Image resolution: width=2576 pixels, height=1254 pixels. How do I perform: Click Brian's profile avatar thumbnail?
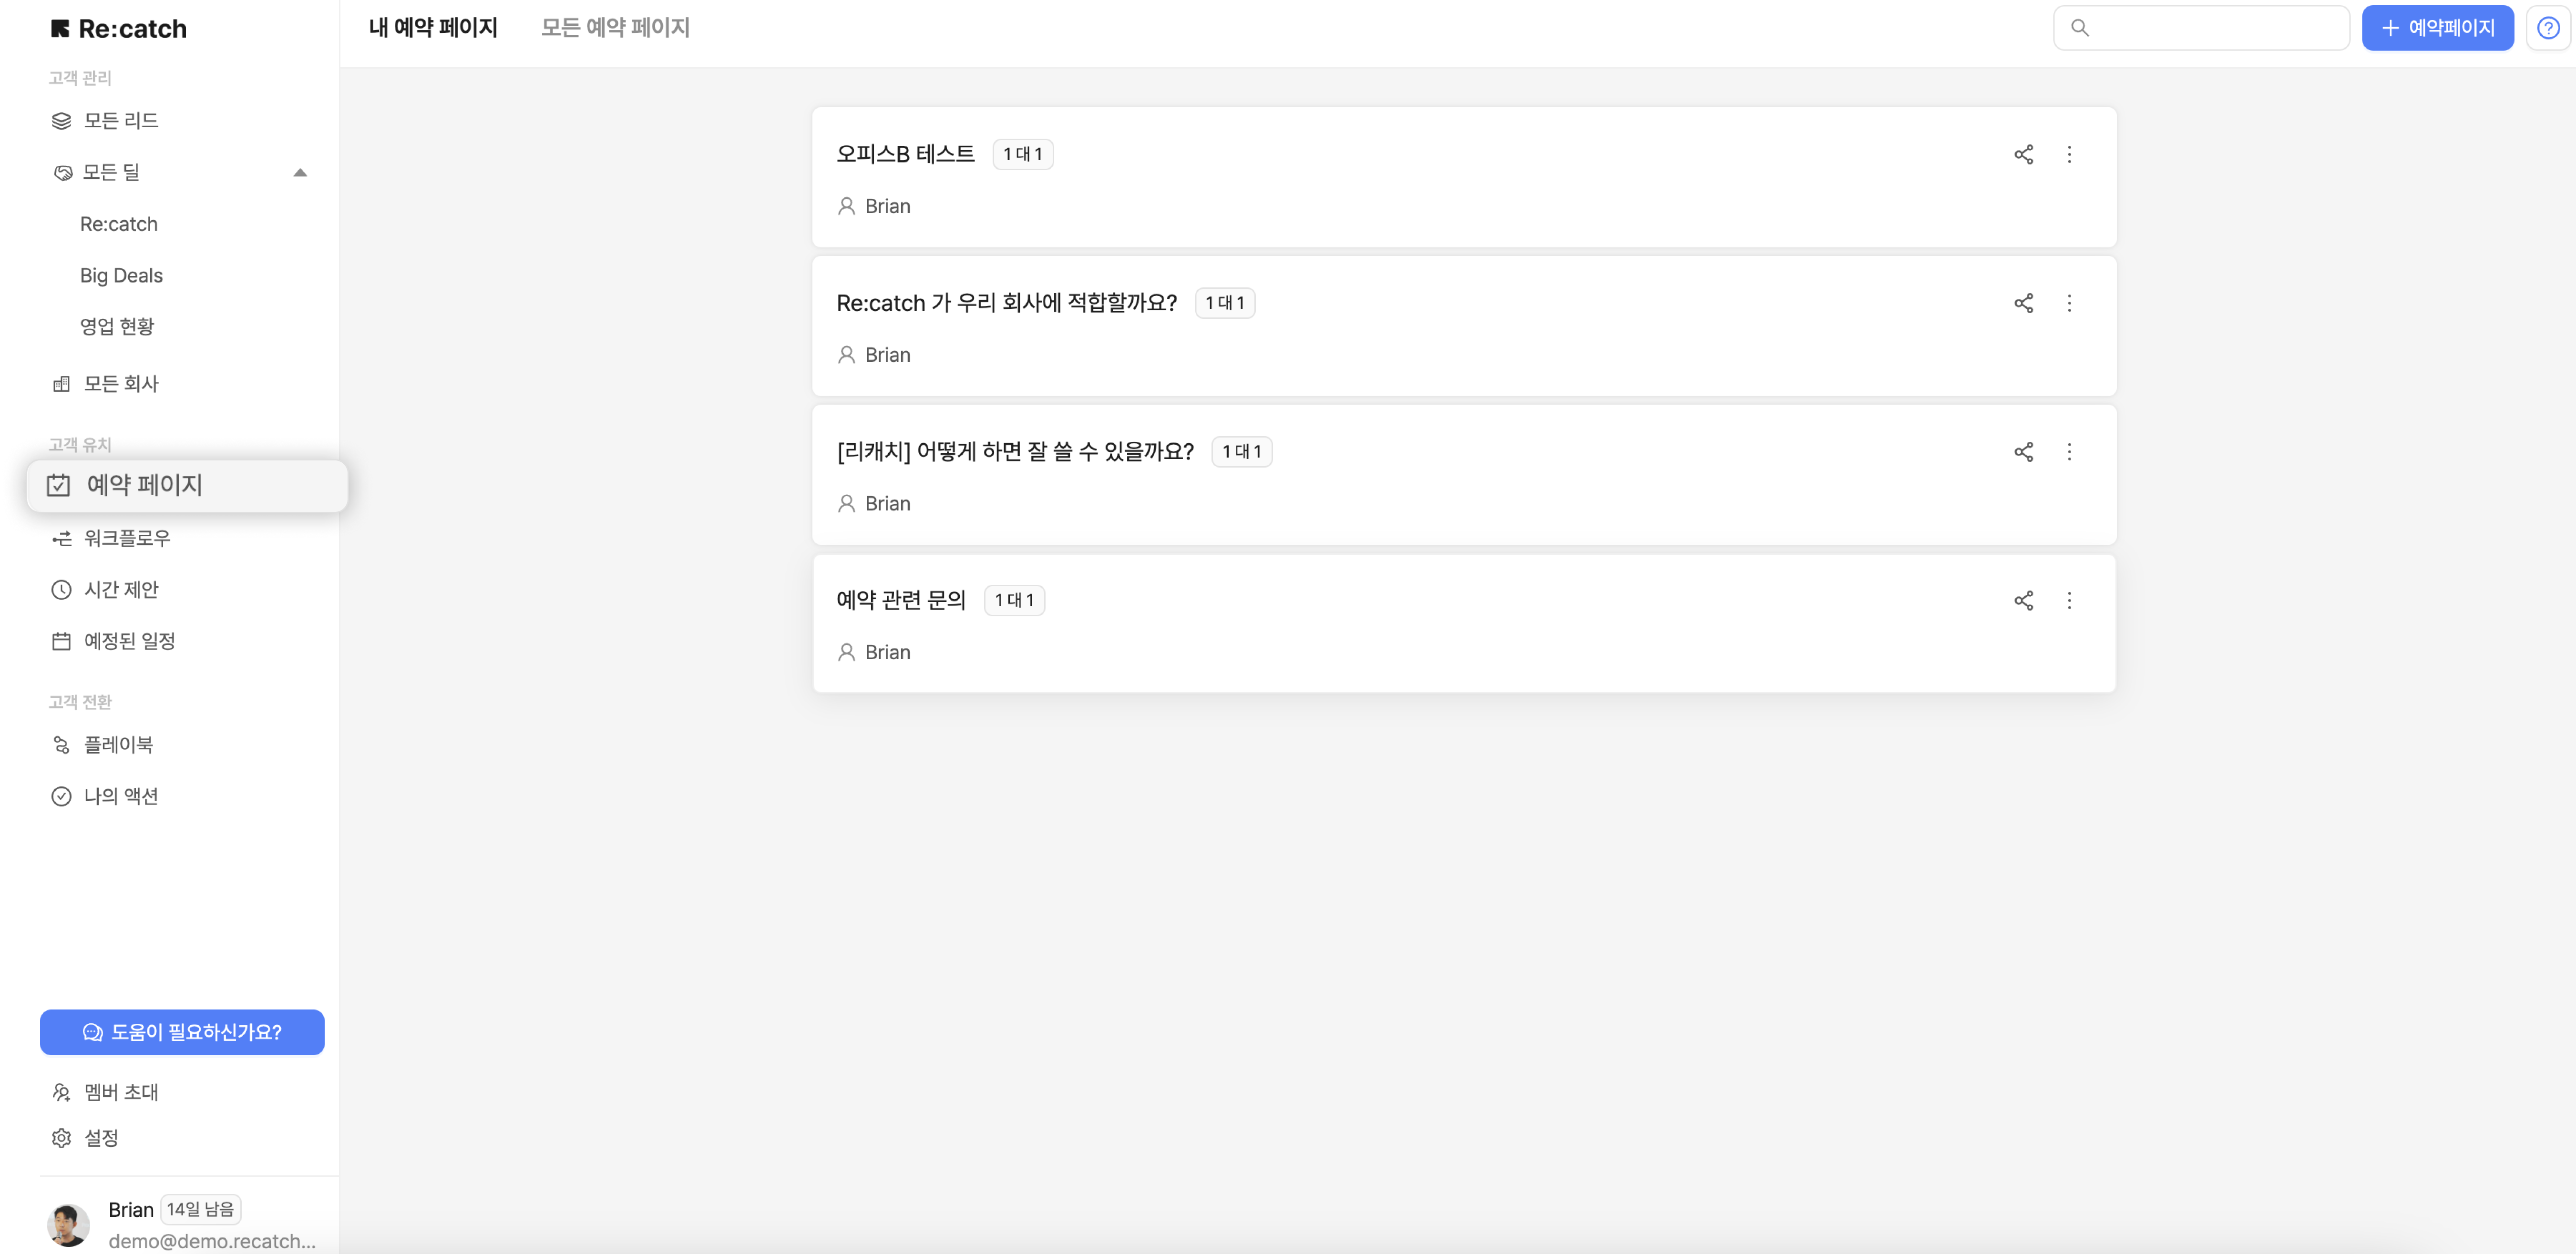pyautogui.click(x=69, y=1224)
